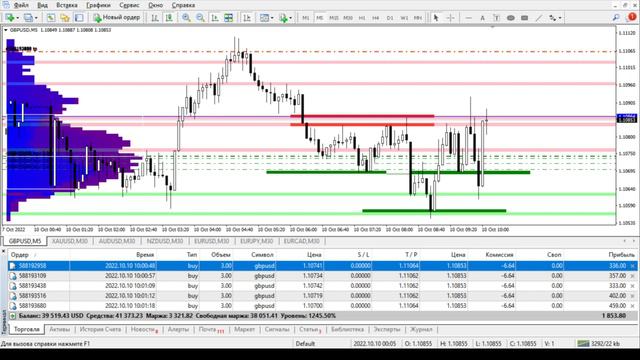Switch chart to candlesticks icon
640x360 pixels.
click(x=169, y=18)
